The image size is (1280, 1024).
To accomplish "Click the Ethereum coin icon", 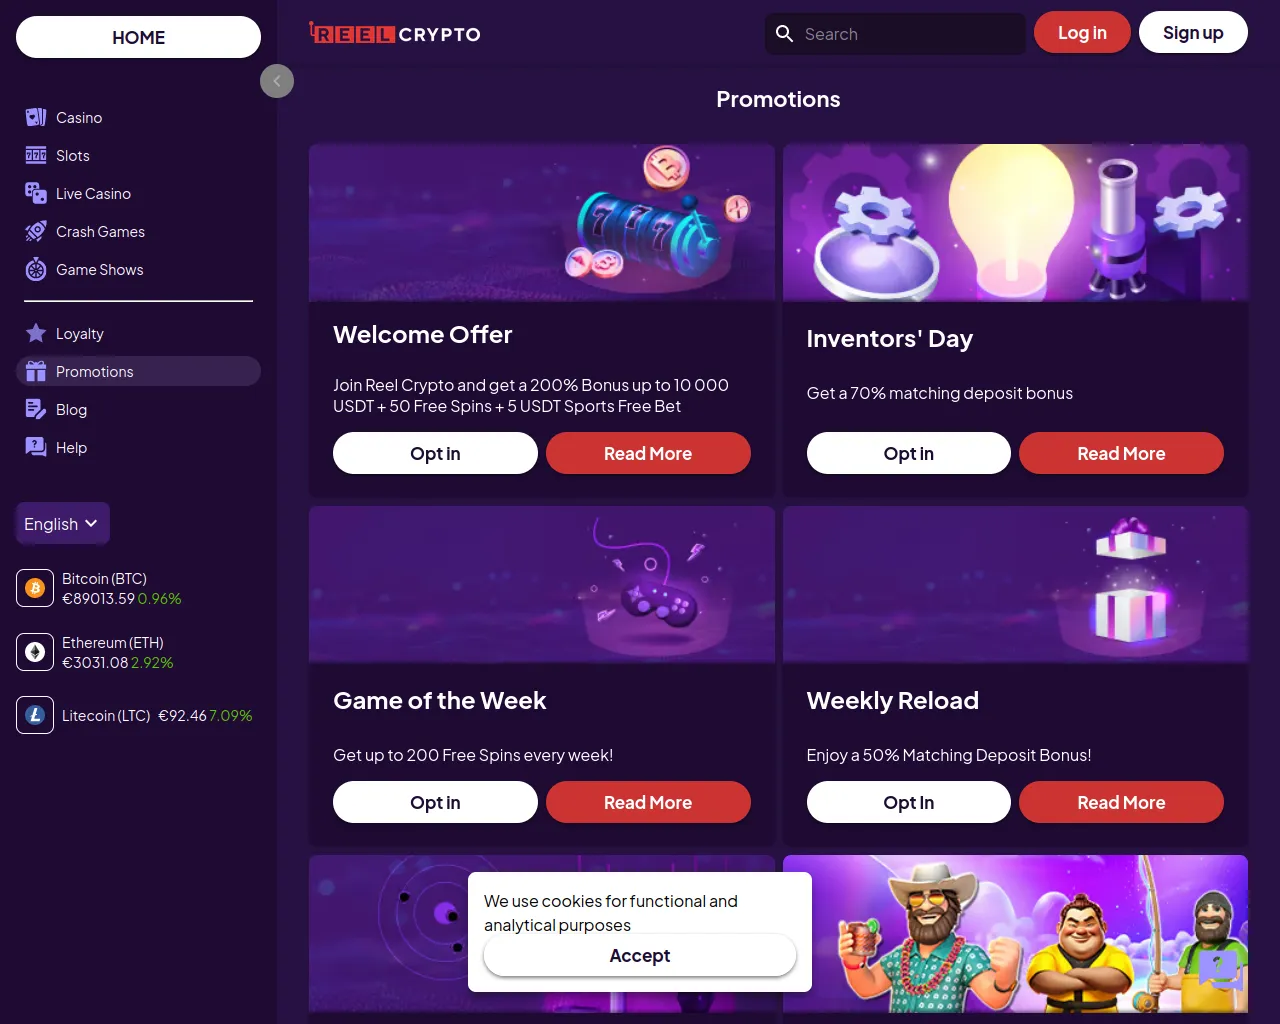I will [x=35, y=652].
